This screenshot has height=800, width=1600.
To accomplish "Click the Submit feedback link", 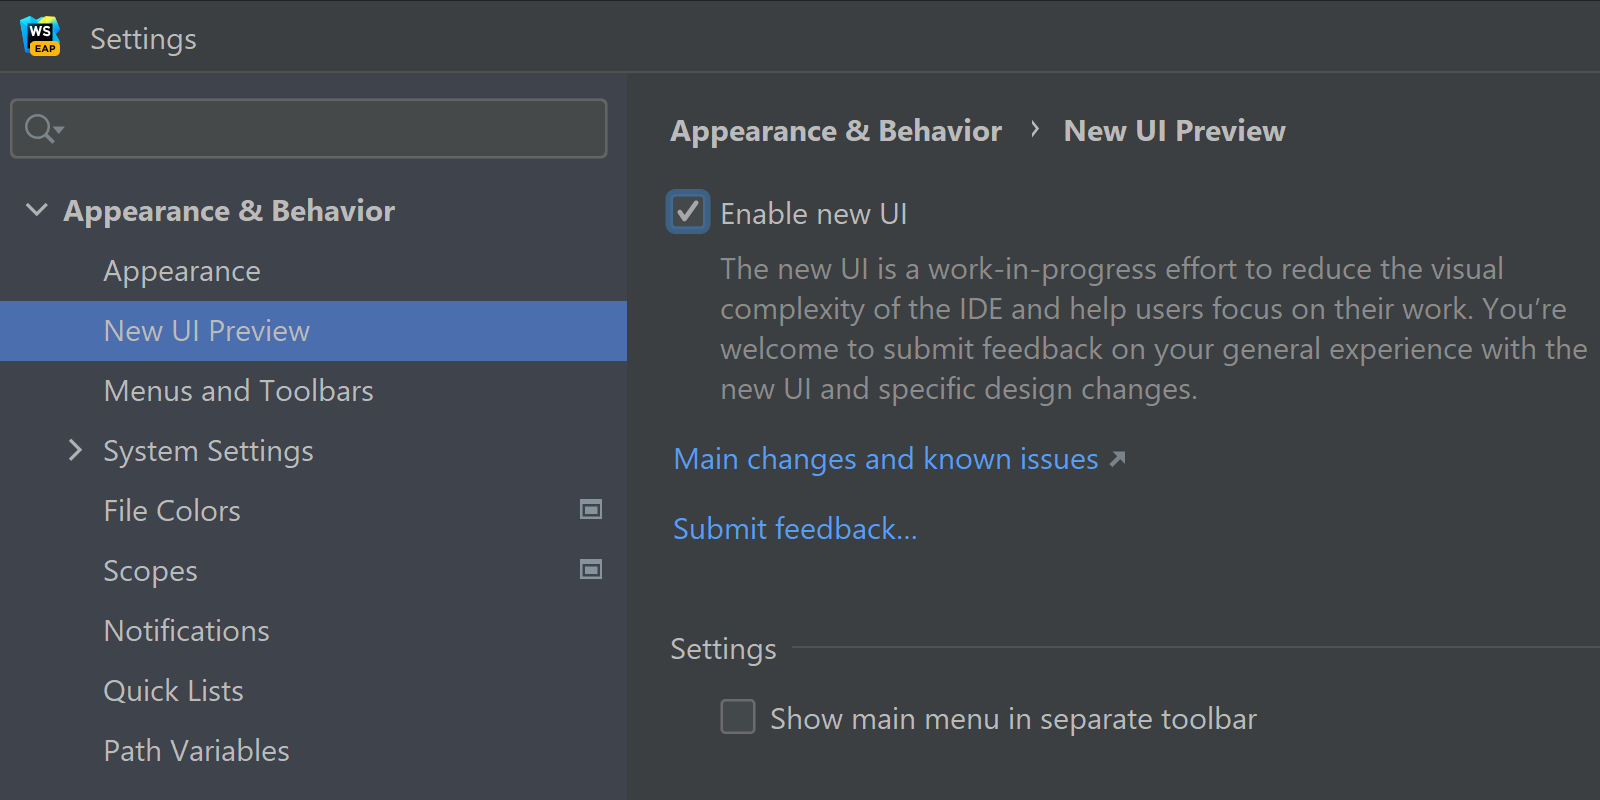I will pyautogui.click(x=794, y=529).
